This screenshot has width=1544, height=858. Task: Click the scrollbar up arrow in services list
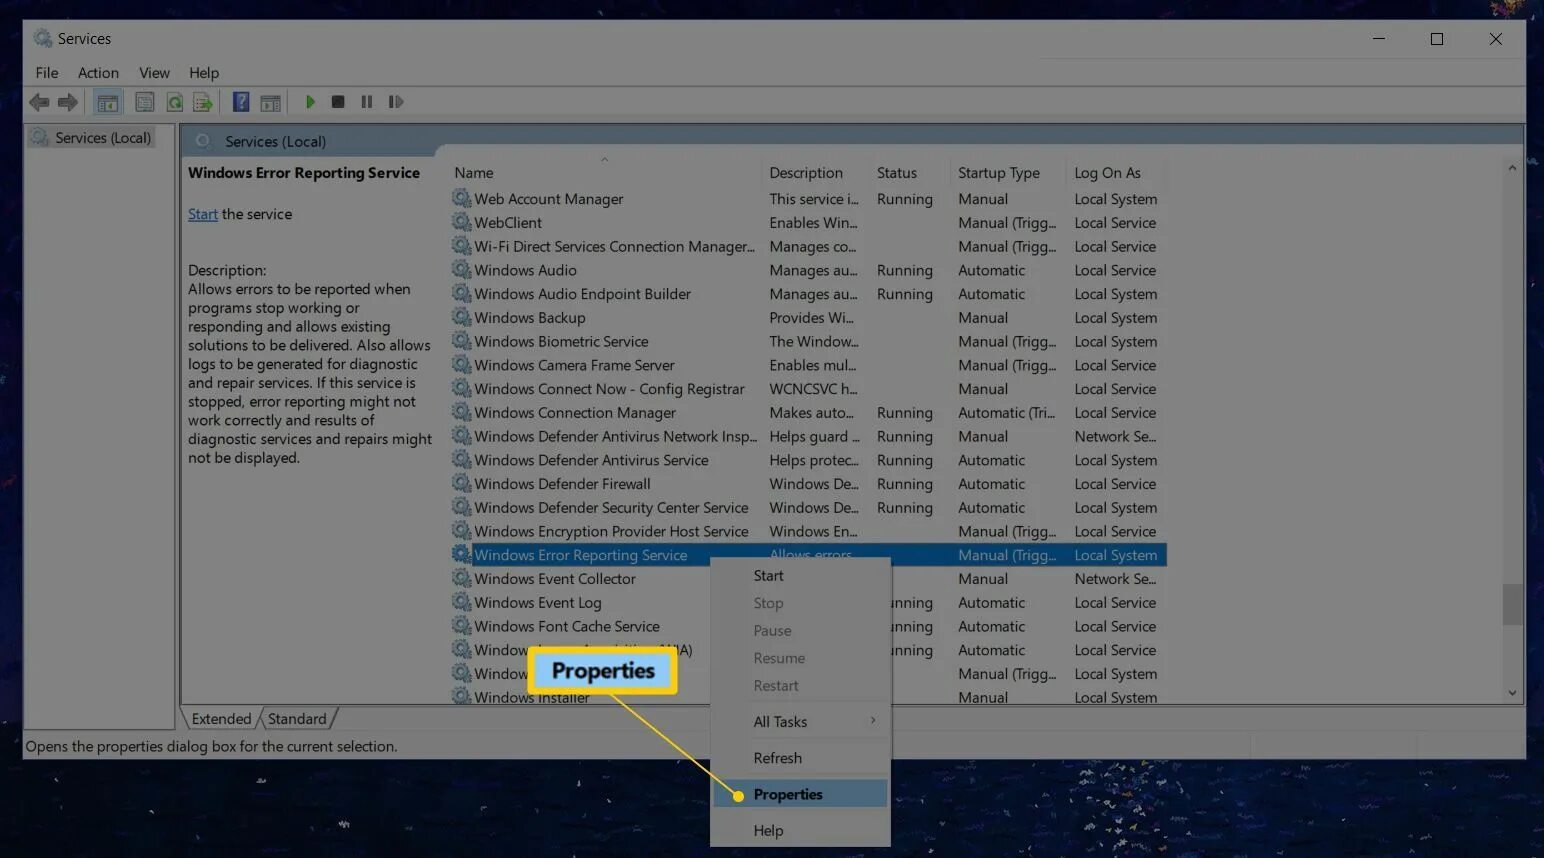click(1512, 168)
